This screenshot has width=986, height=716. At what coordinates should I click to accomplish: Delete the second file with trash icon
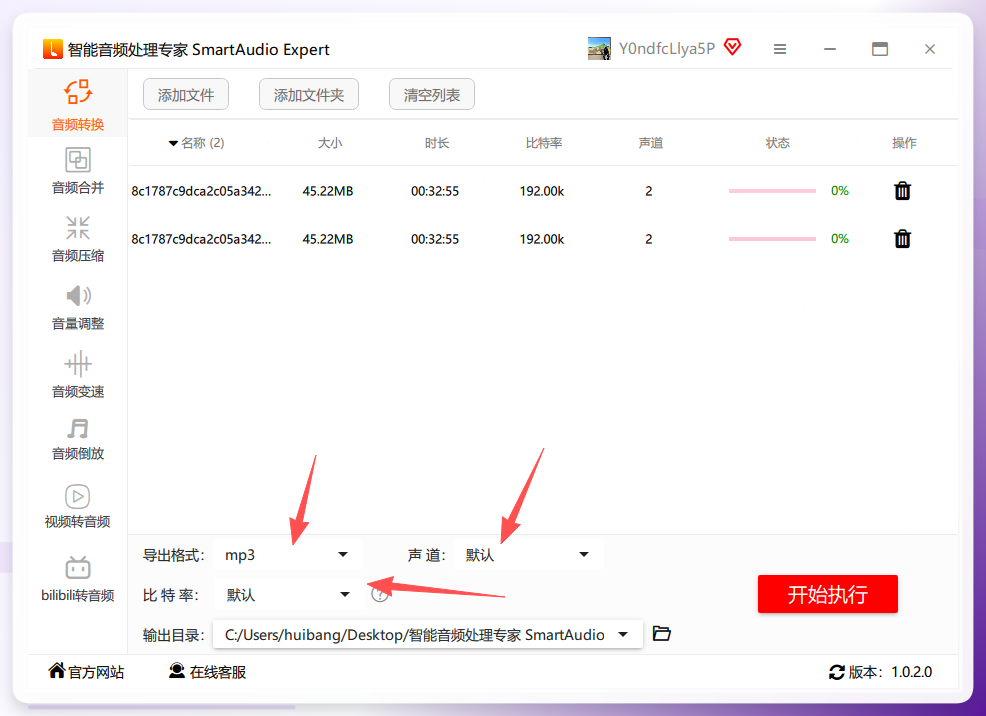pos(902,239)
